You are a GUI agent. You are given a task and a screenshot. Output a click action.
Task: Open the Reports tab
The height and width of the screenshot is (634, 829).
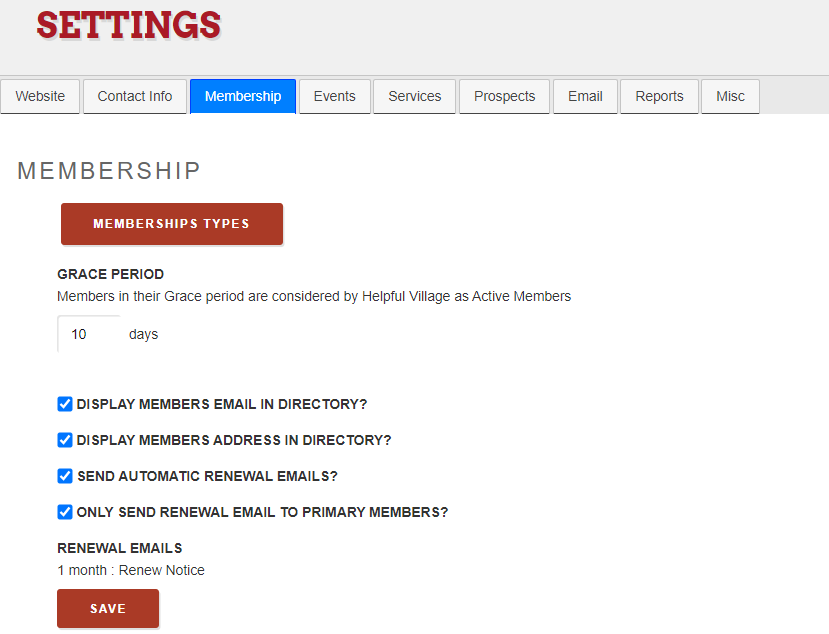659,96
